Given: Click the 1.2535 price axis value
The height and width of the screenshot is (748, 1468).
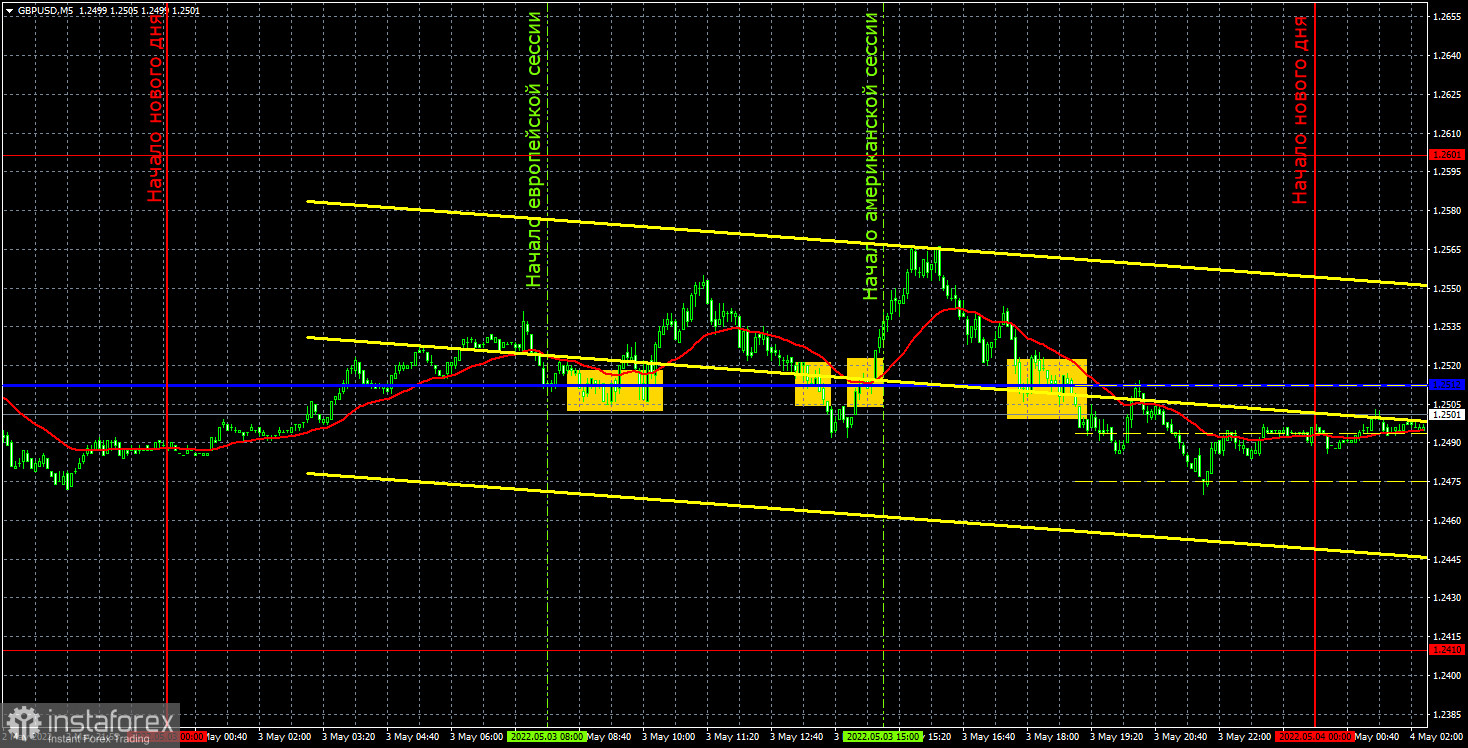Looking at the screenshot, I should coord(1449,327).
